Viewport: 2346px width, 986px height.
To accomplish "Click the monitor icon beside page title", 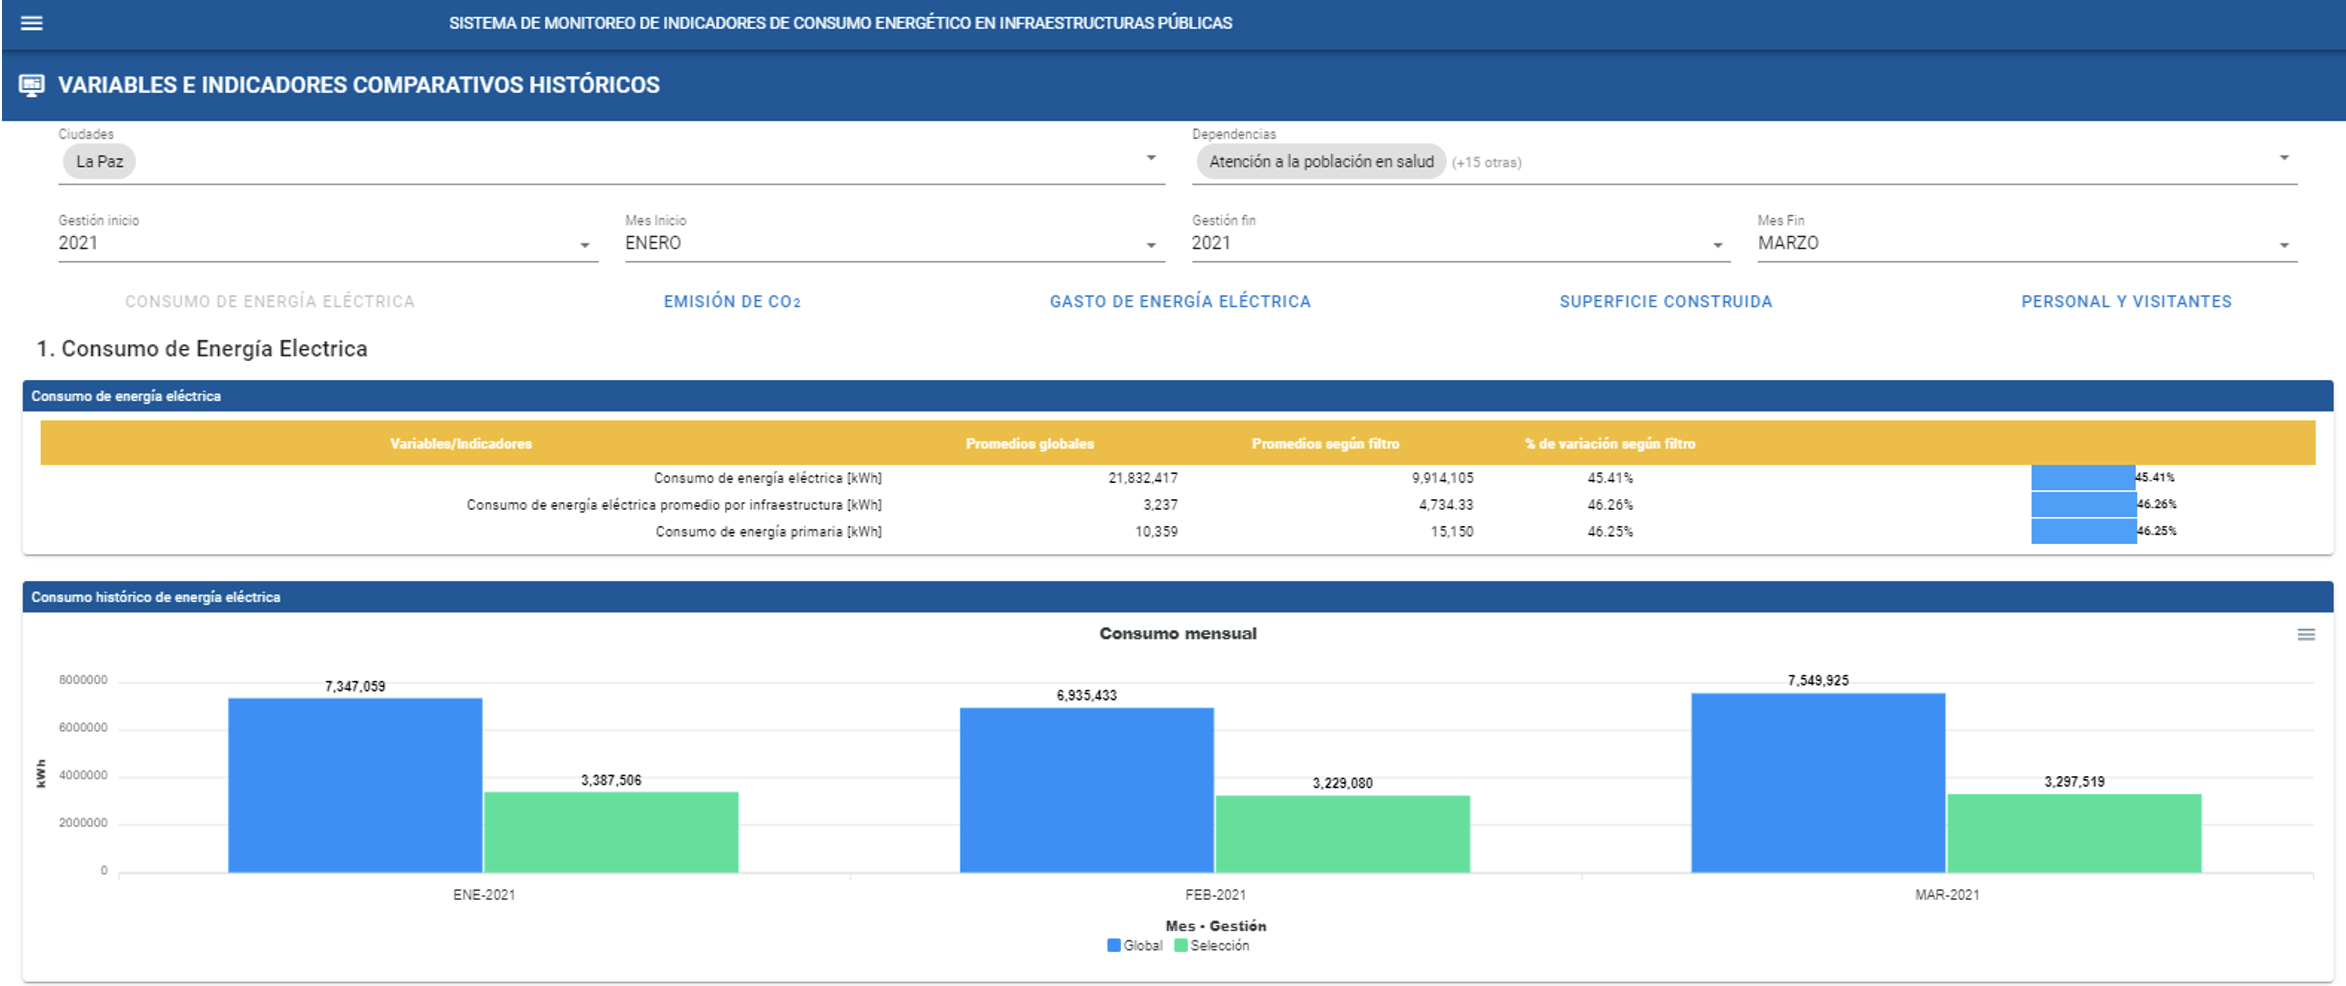I will pos(32,86).
